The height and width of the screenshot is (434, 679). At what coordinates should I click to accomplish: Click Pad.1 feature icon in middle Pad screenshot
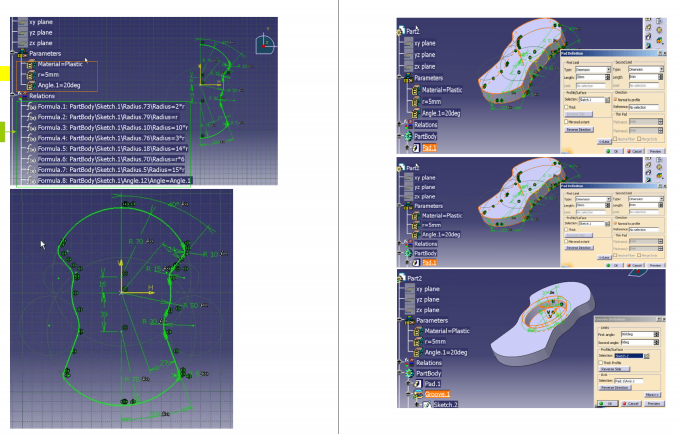pos(416,262)
